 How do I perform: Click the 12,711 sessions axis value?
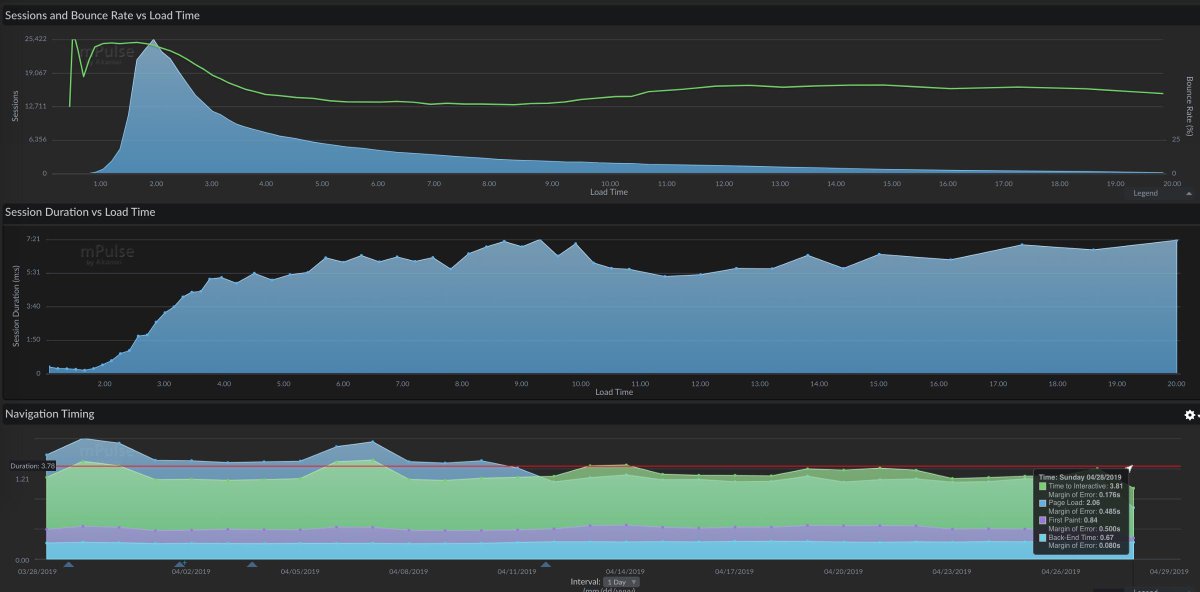tap(35, 105)
